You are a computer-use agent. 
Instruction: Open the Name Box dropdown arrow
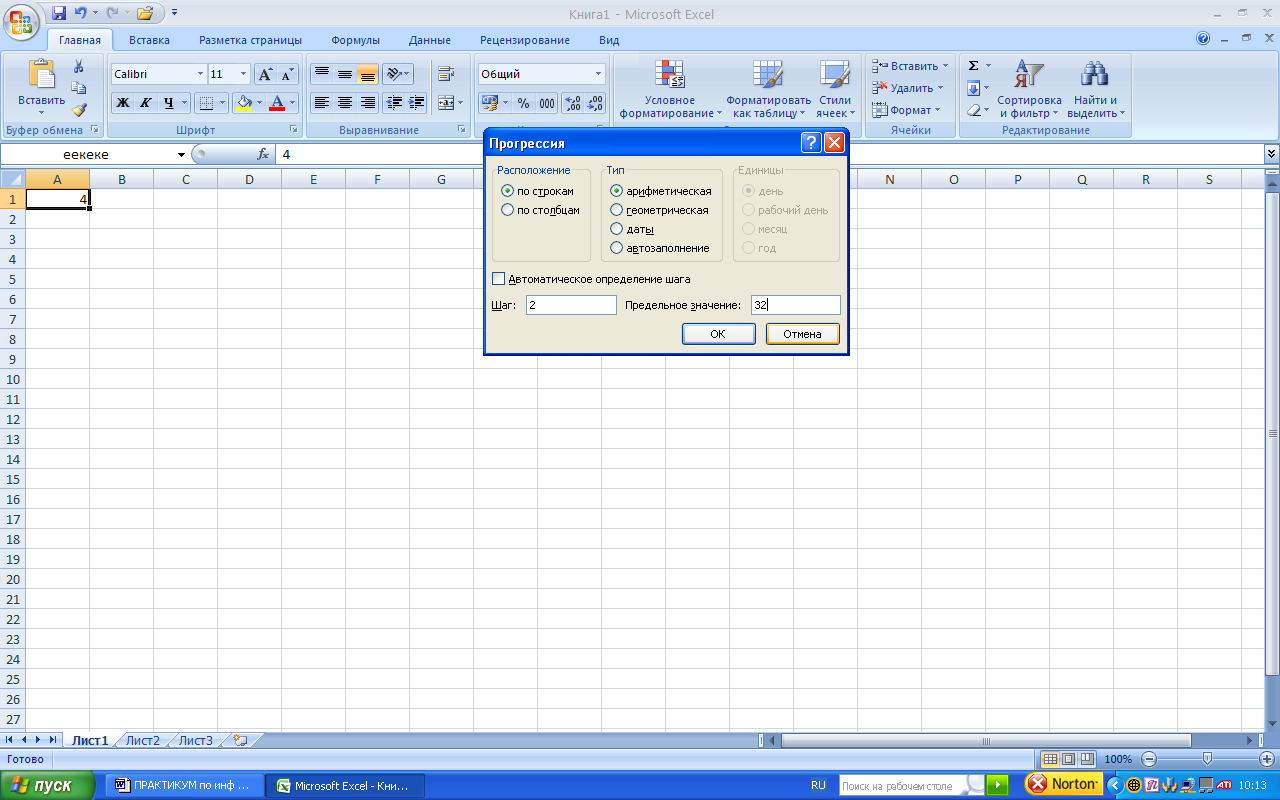[x=181, y=155]
